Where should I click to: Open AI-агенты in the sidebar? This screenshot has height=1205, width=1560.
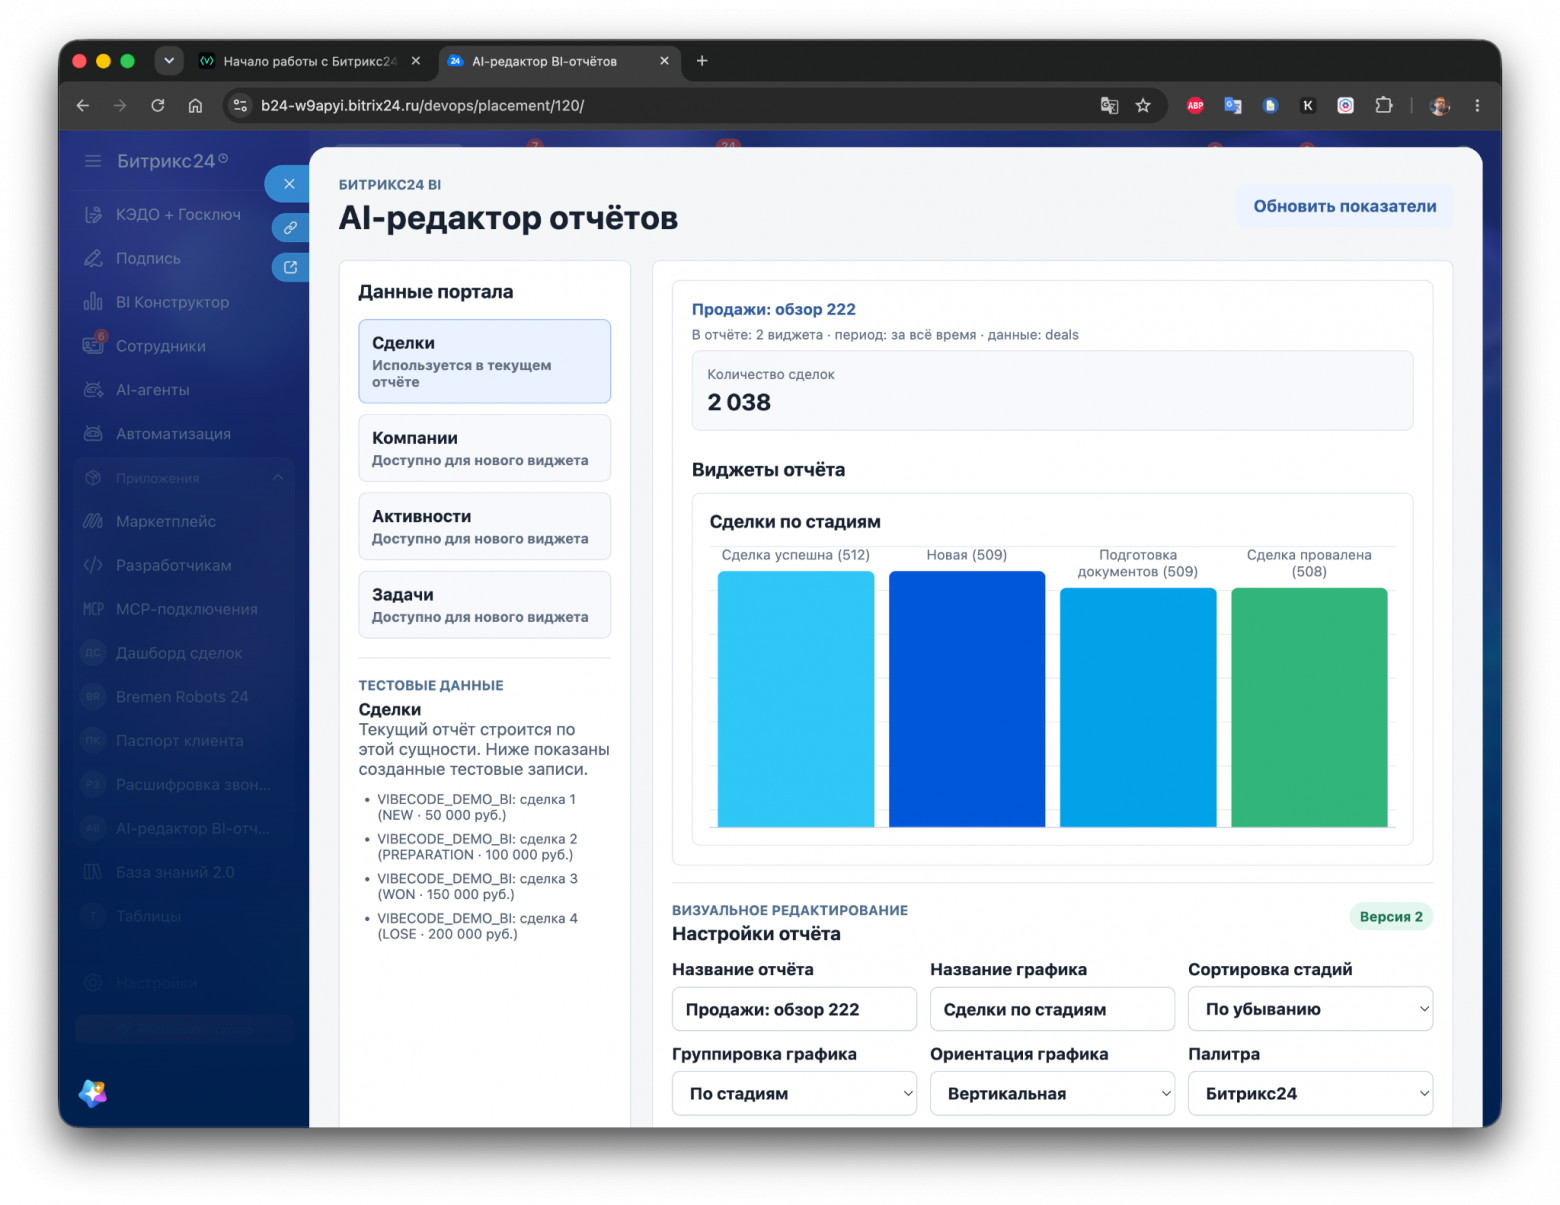[x=152, y=390]
